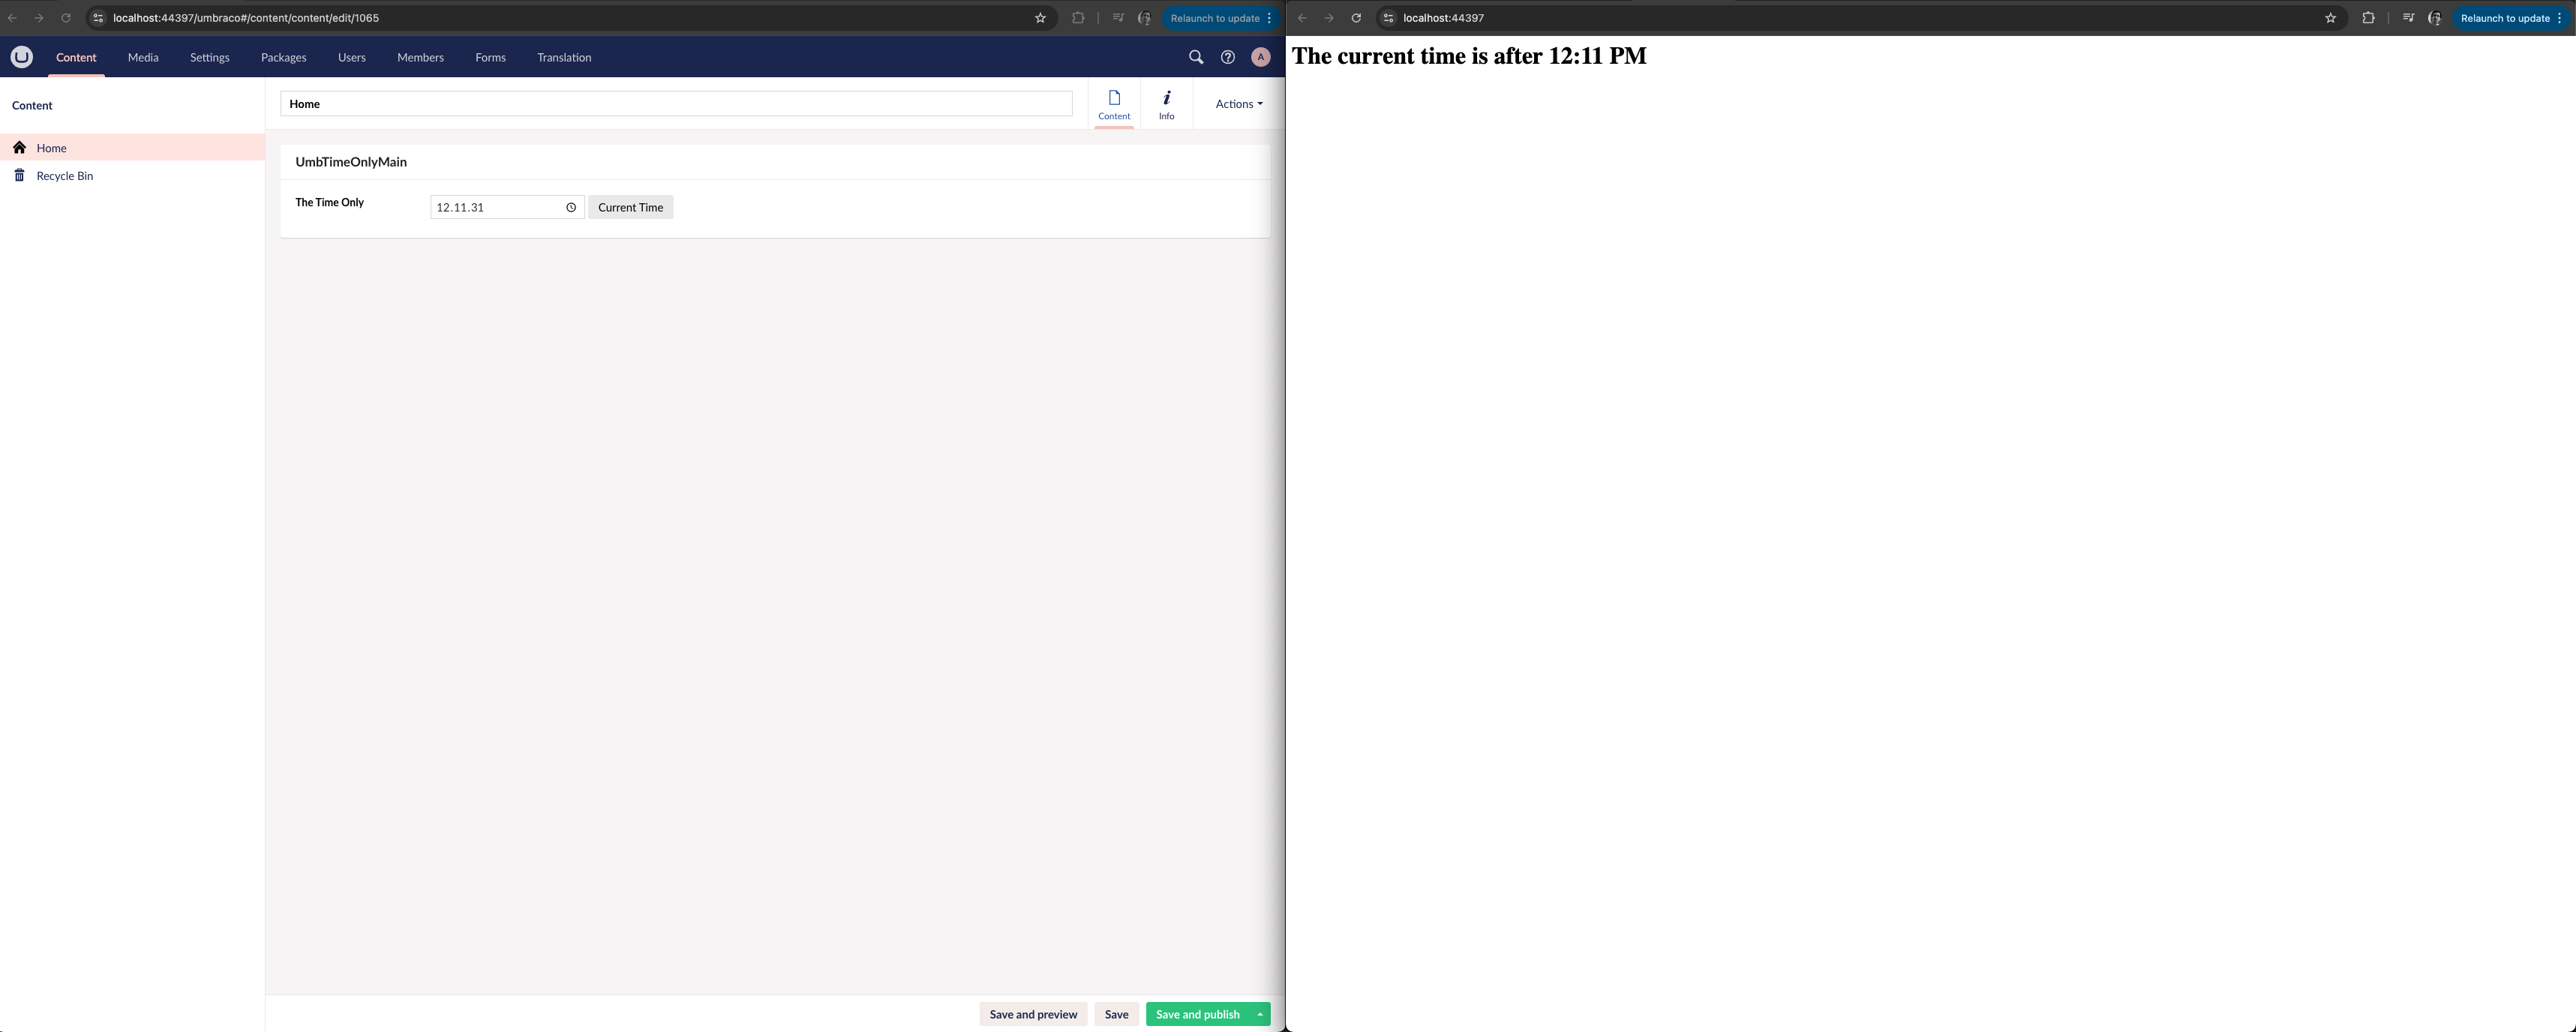
Task: Expand Save and publish arrow options
Action: point(1260,1014)
